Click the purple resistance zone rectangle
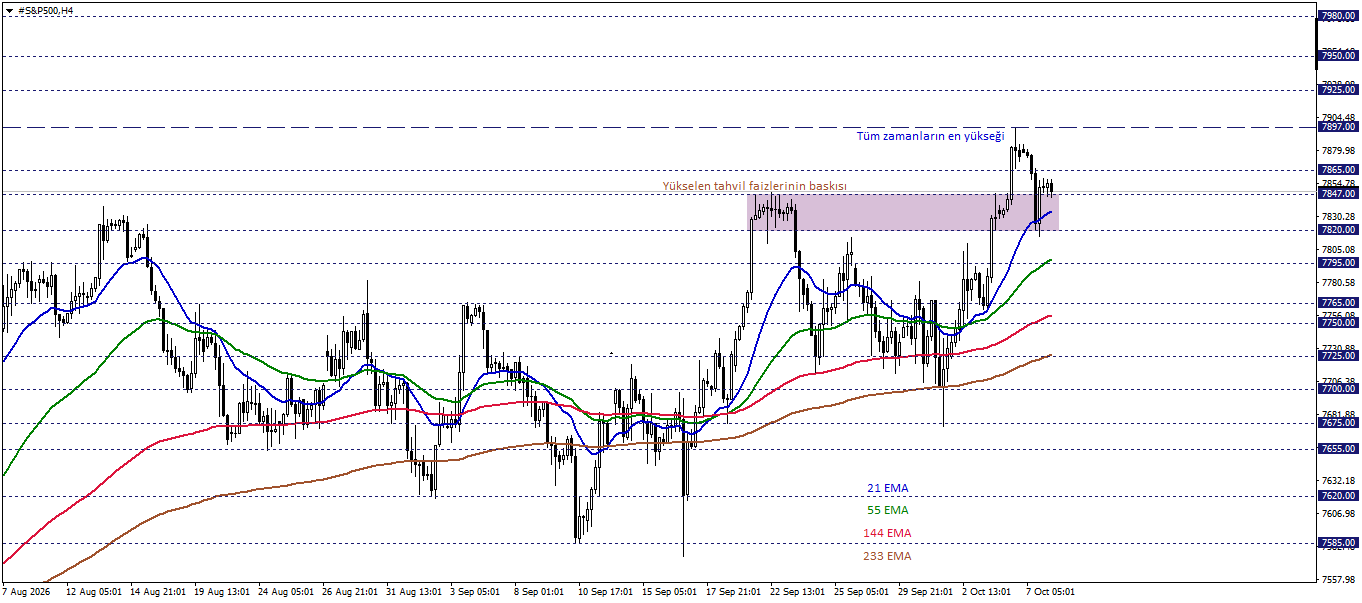Screen dimensions: 1362x603 (x=902, y=212)
